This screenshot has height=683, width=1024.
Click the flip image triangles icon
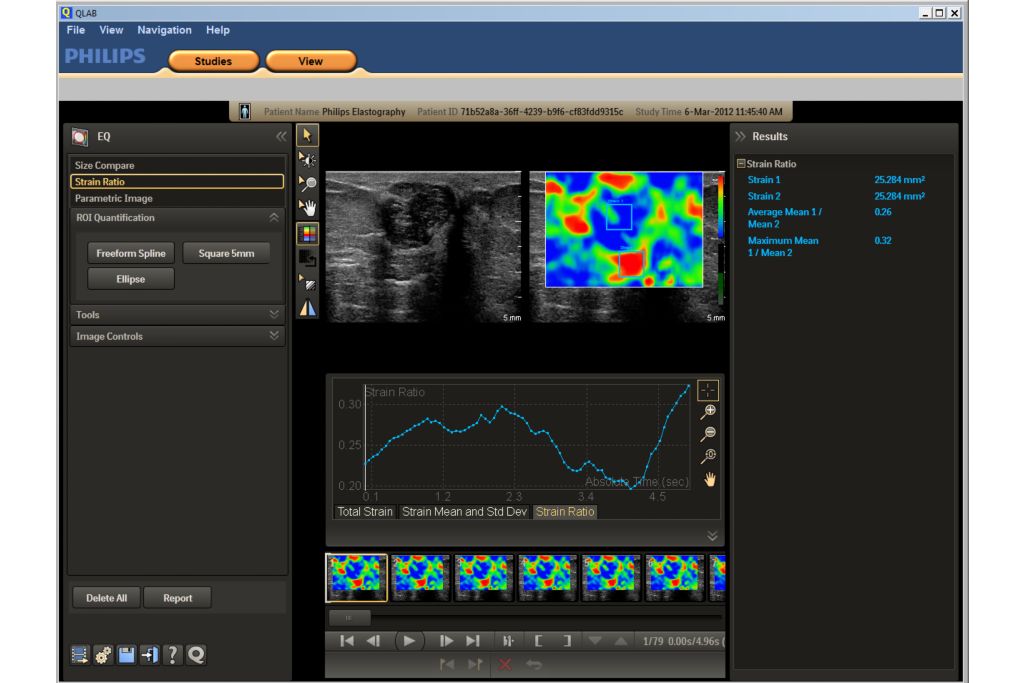point(308,308)
